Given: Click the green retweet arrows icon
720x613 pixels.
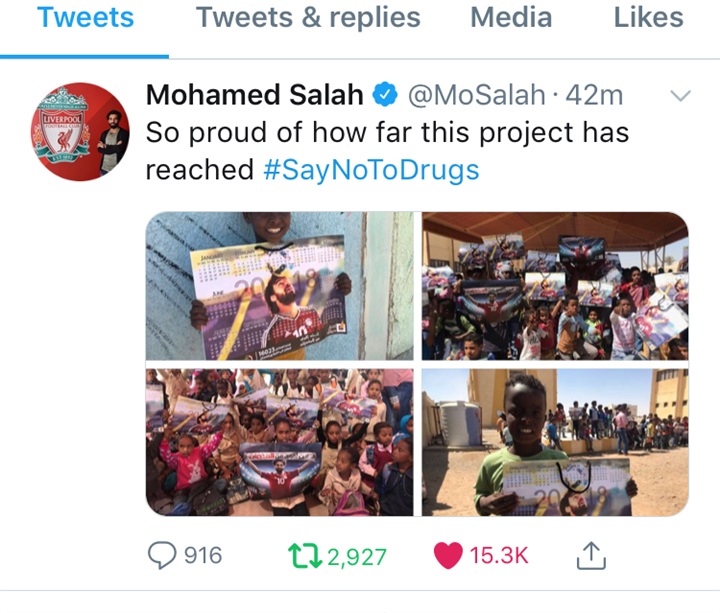Looking at the screenshot, I should click(305, 556).
